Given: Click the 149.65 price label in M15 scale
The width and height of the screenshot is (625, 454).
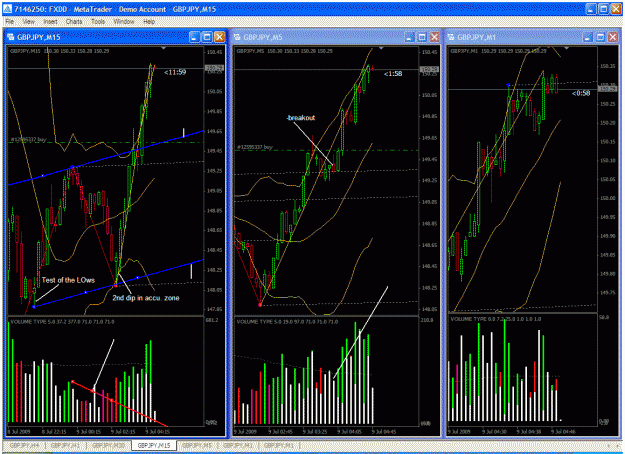Looking at the screenshot, I should coord(214,131).
